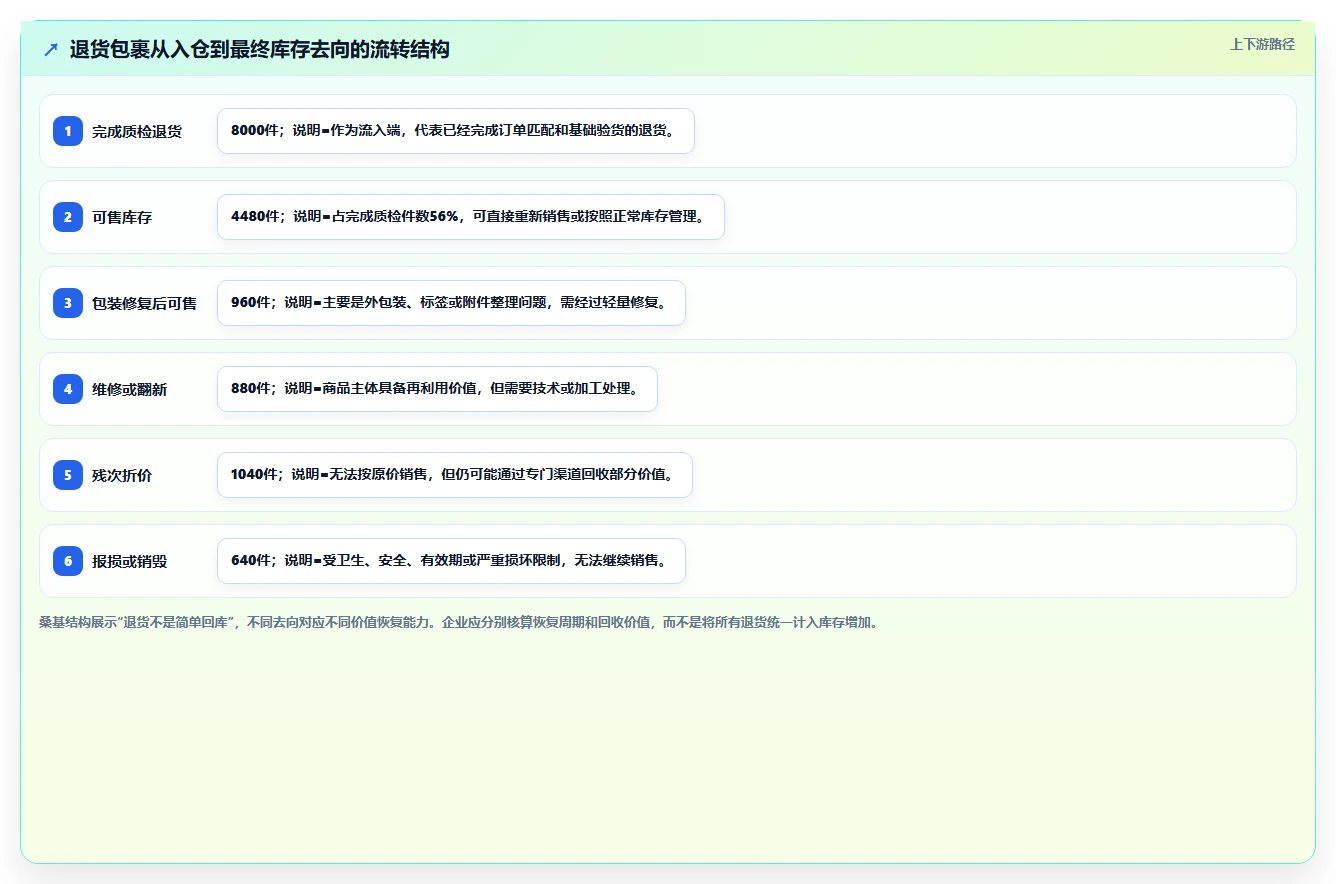Click the title 退货包裹从入仓到最终库存去向的流转结构
This screenshot has width=1336, height=884.
[x=260, y=49]
